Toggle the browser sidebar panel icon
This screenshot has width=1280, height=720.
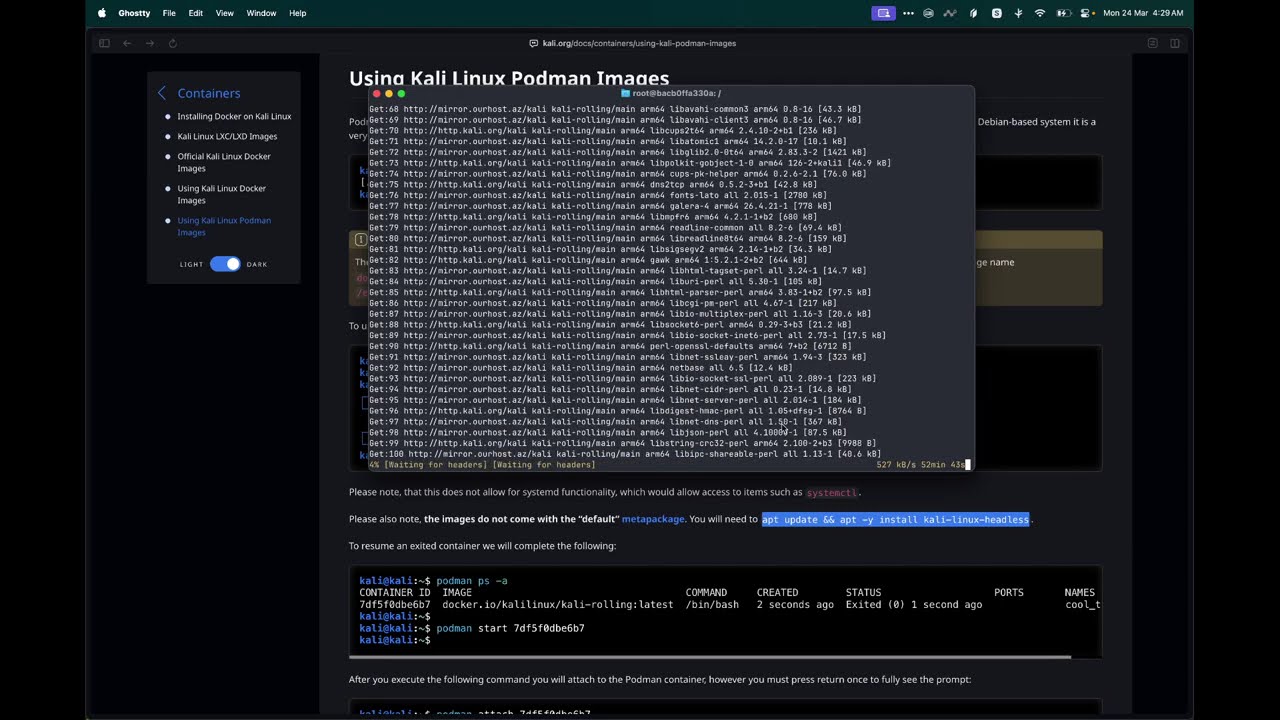(x=104, y=43)
